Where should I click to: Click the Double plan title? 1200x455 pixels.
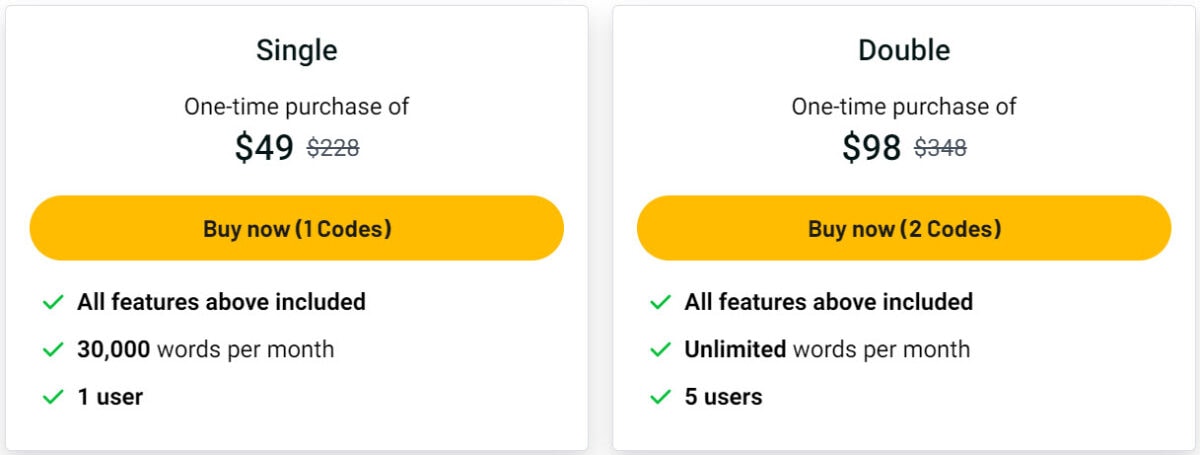pyautogui.click(x=904, y=50)
